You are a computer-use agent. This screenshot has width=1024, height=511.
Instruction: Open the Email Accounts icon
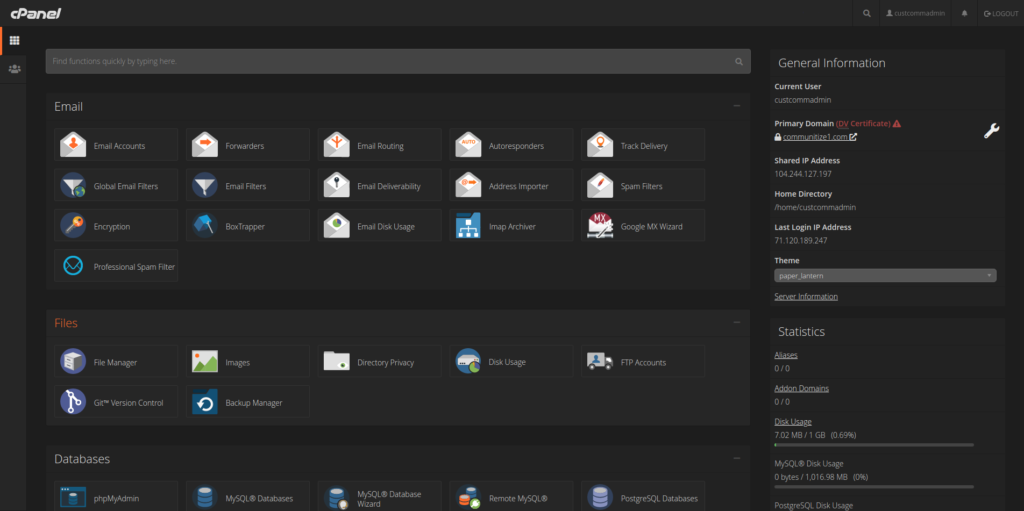[x=74, y=145]
